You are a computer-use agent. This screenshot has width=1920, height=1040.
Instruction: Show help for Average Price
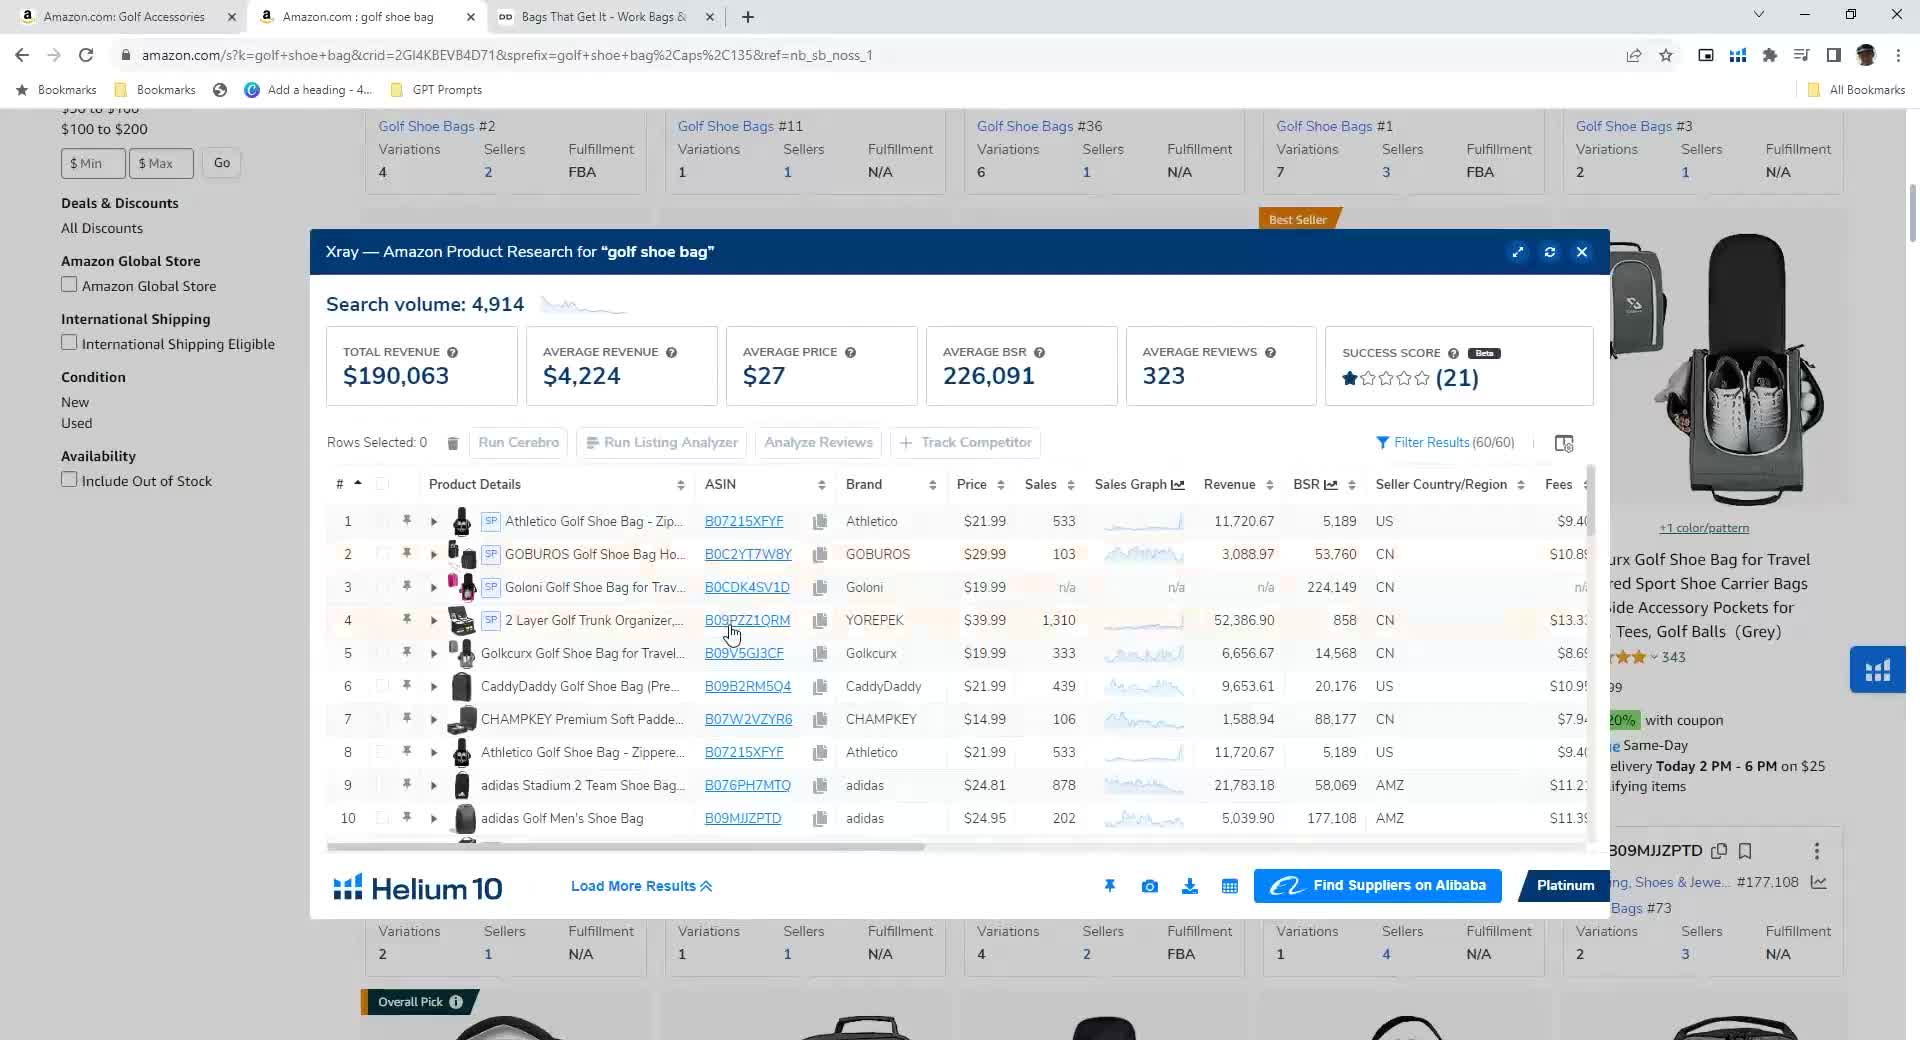[850, 352]
